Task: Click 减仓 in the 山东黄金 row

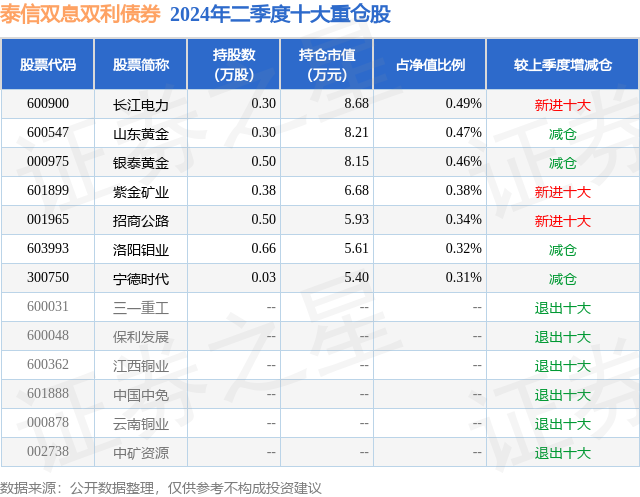Action: coord(562,134)
